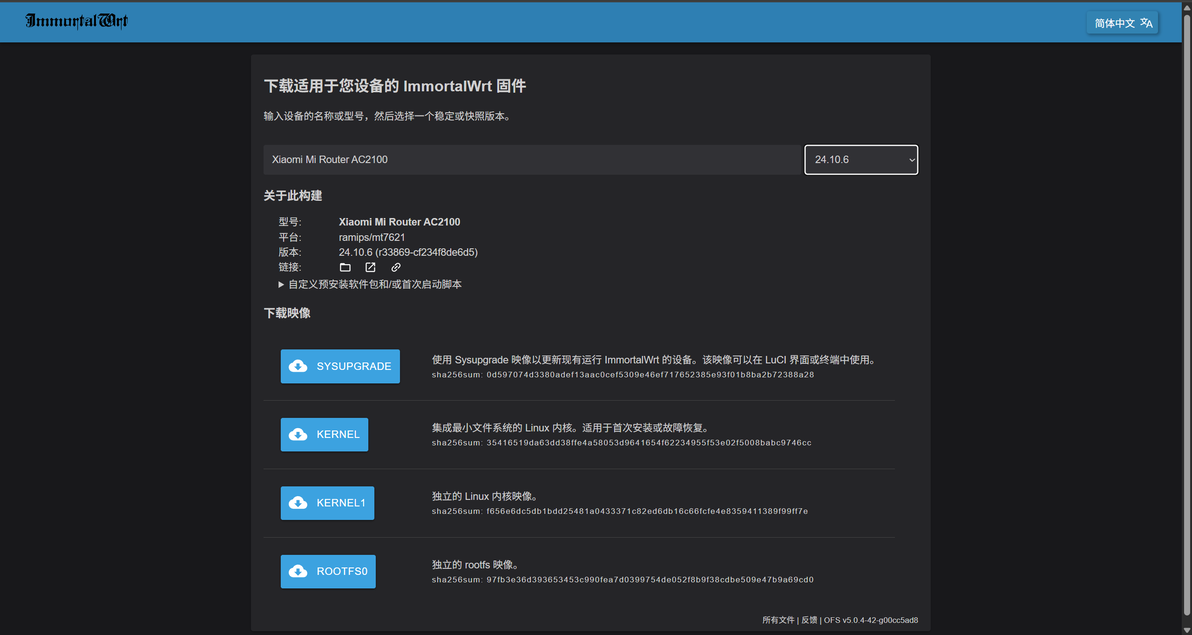The width and height of the screenshot is (1192, 635).
Task: Click the 关于此构建 heading
Action: pyautogui.click(x=293, y=196)
